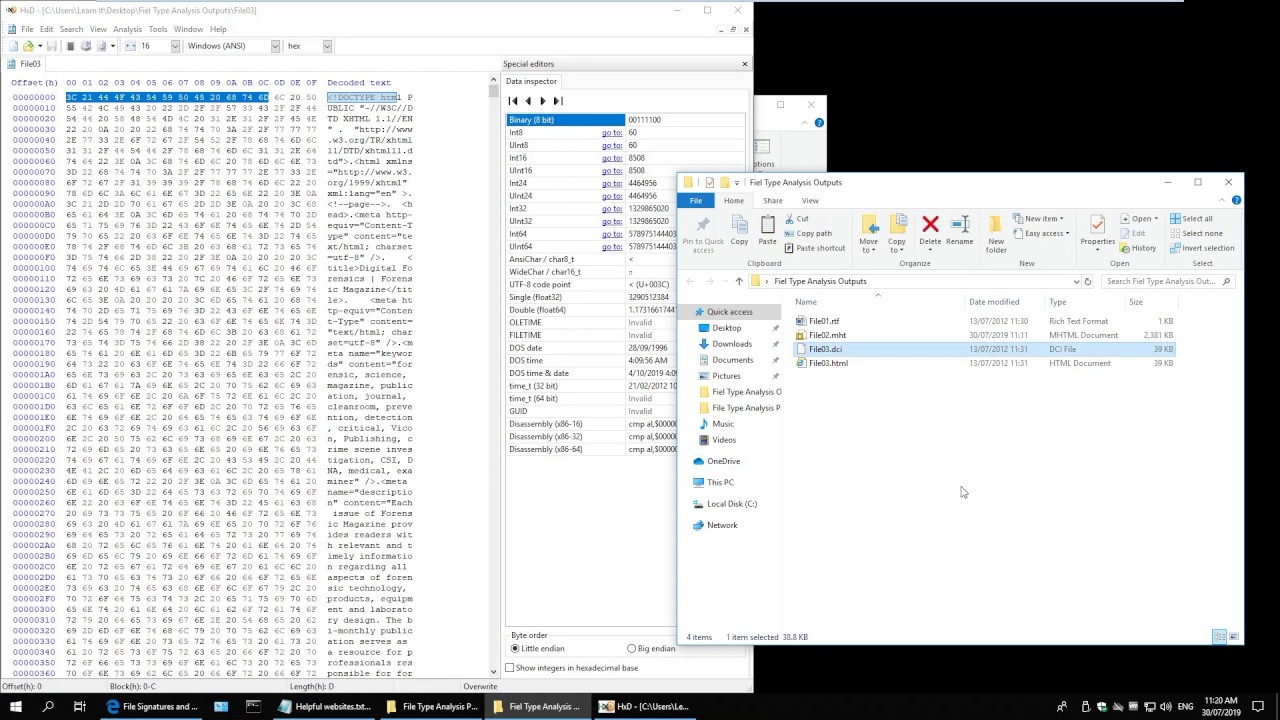The height and width of the screenshot is (720, 1280).
Task: Switch to Explorer View ribbon tab
Action: pos(810,201)
